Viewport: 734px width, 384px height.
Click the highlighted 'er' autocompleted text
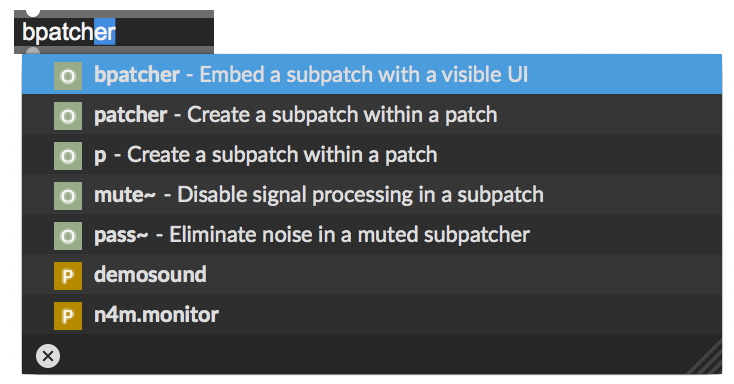(x=105, y=32)
